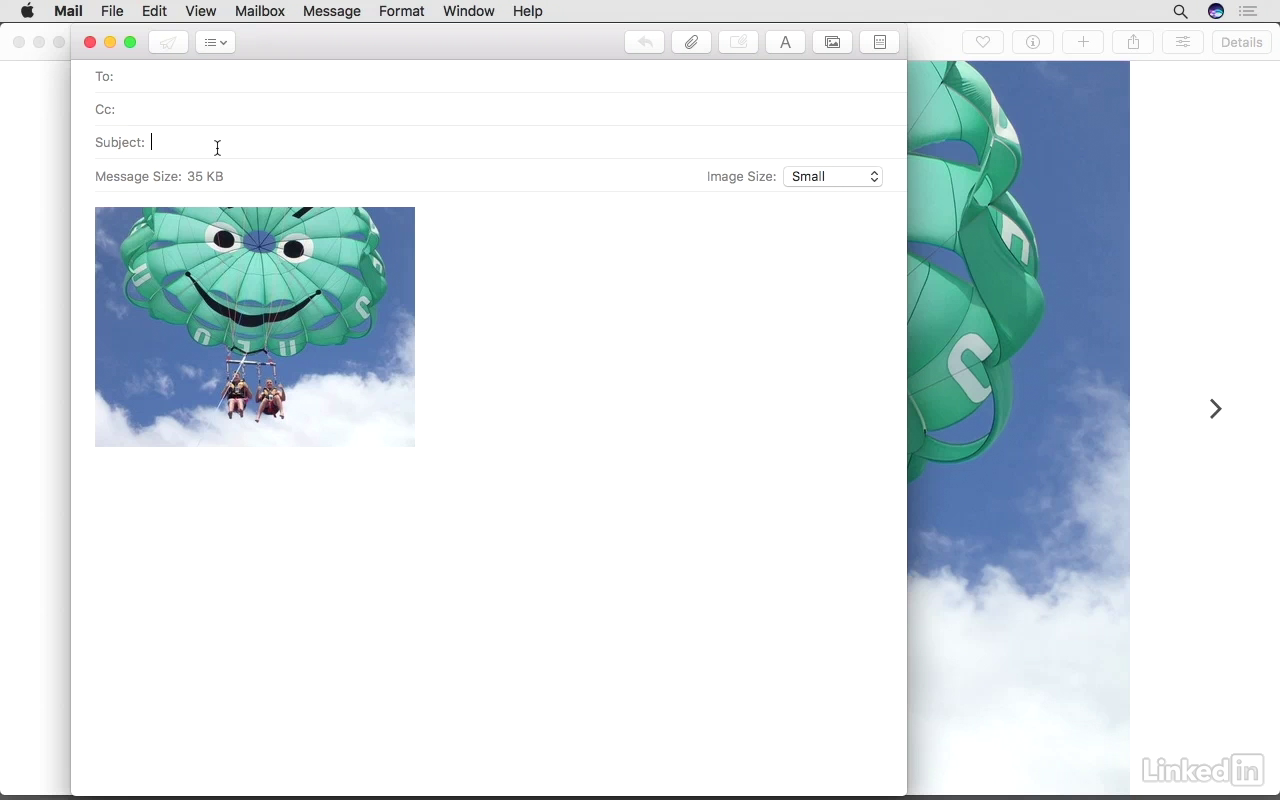Click the Reply arrow toolbar icon
Screen dimensions: 1280x800
[645, 42]
